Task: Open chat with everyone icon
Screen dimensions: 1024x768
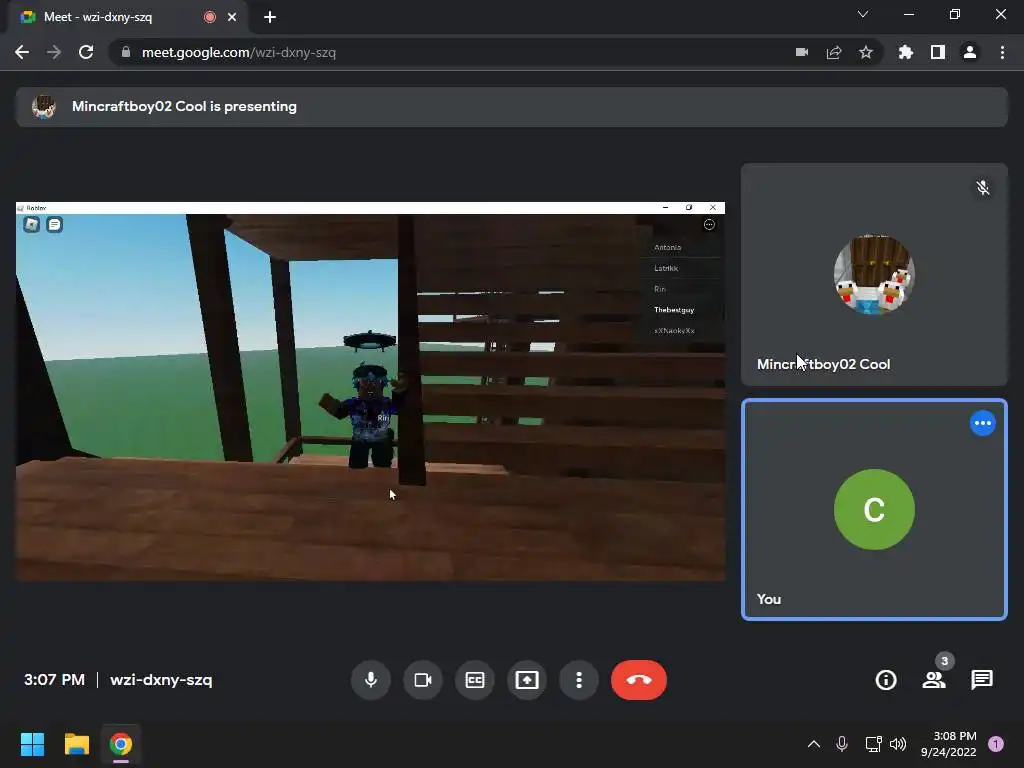Action: [982, 680]
